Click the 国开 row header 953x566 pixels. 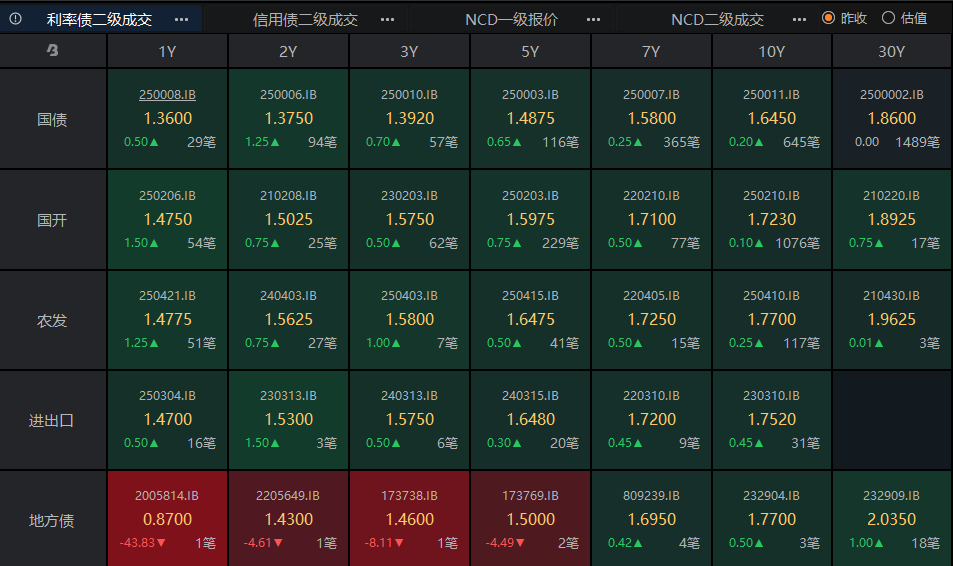(x=53, y=220)
